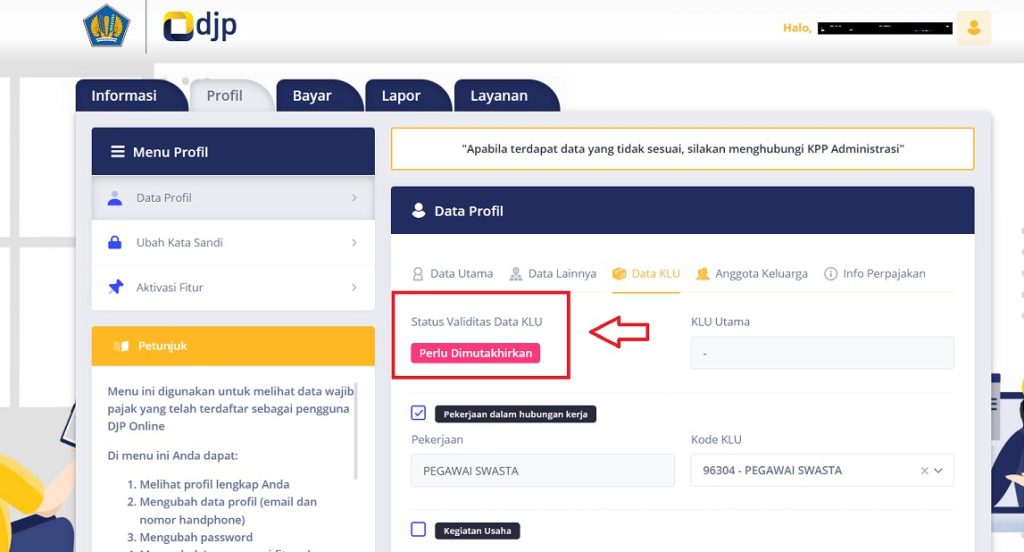Click the KLU Utama input field
Viewport: 1024px width, 552px height.
click(x=822, y=353)
